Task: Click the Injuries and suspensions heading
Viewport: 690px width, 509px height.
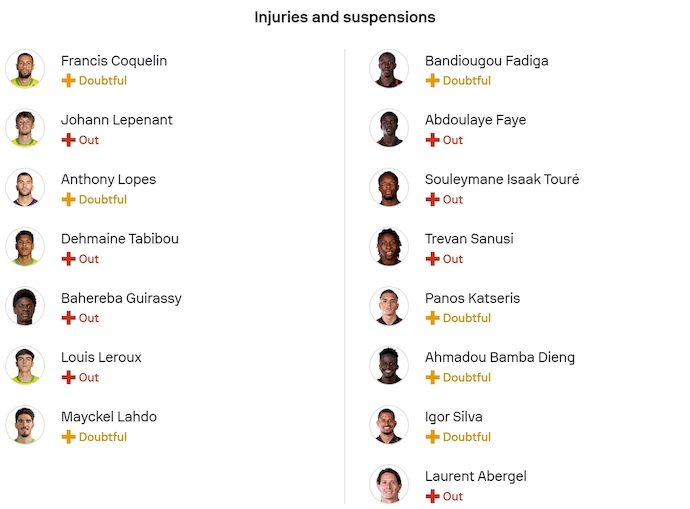Action: click(x=345, y=18)
